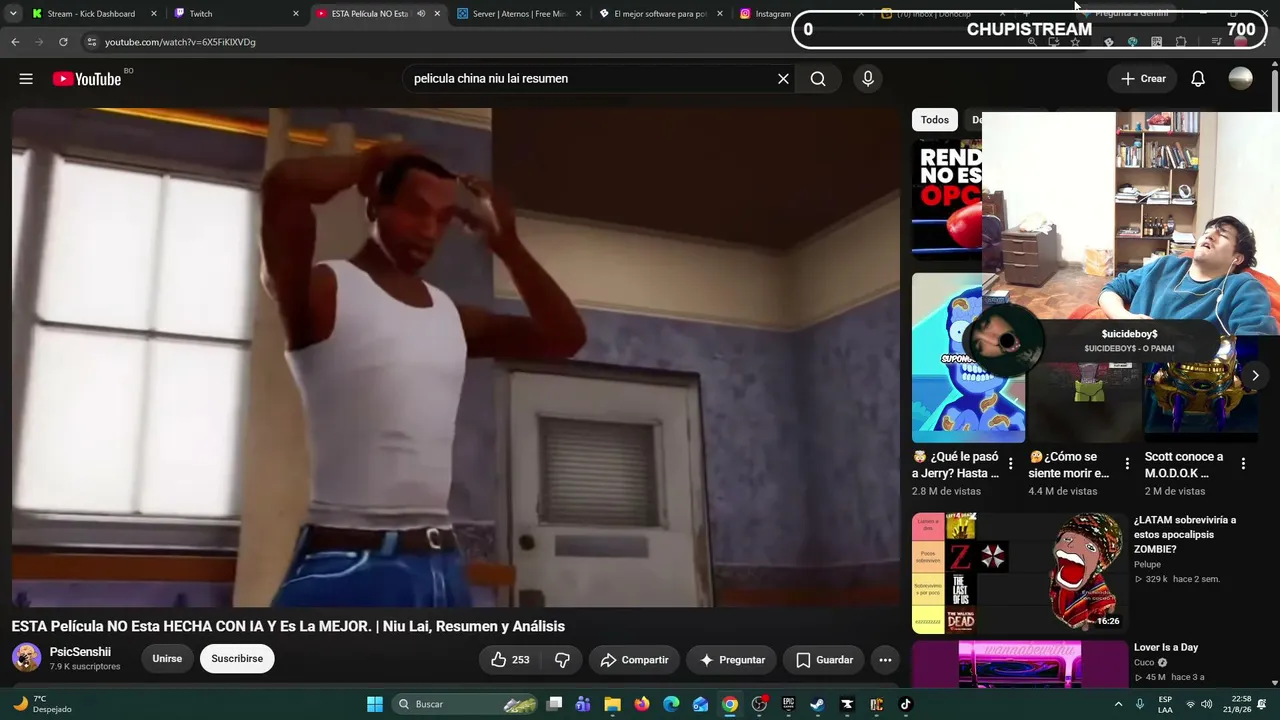
Task: Open the Pelupe channel link
Action: point(1147,565)
